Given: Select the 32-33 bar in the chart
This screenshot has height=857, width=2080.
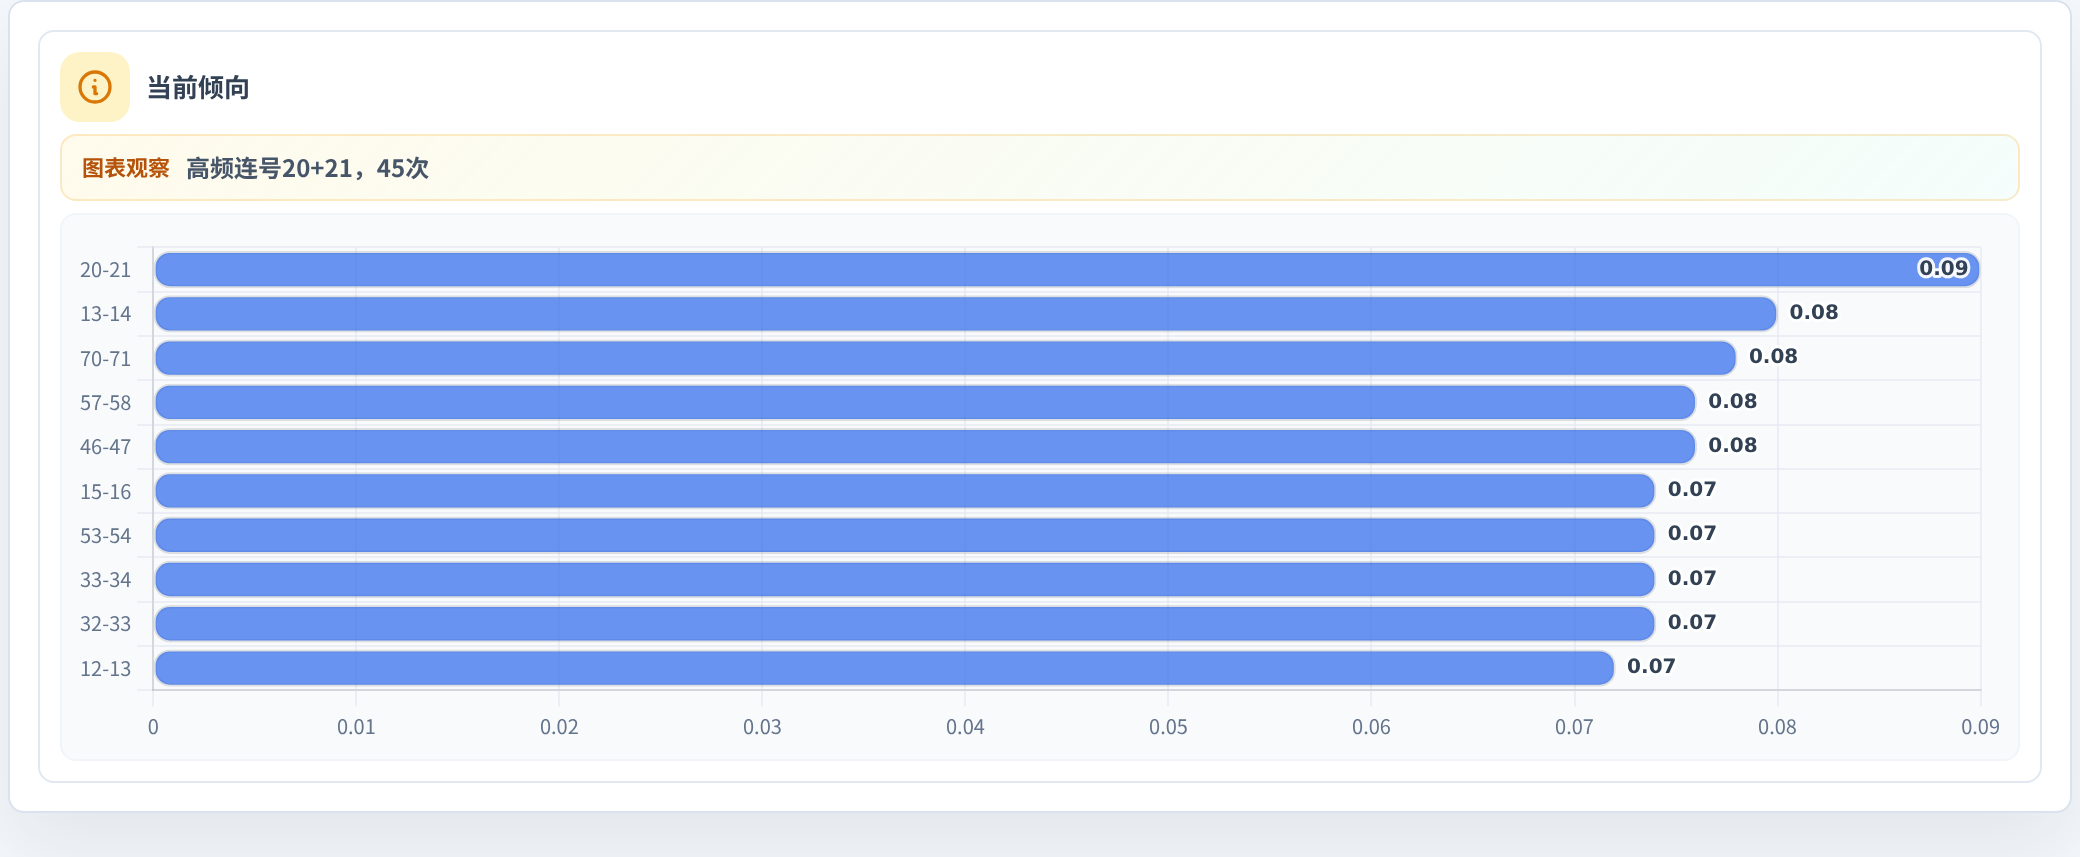Looking at the screenshot, I should click(x=905, y=624).
